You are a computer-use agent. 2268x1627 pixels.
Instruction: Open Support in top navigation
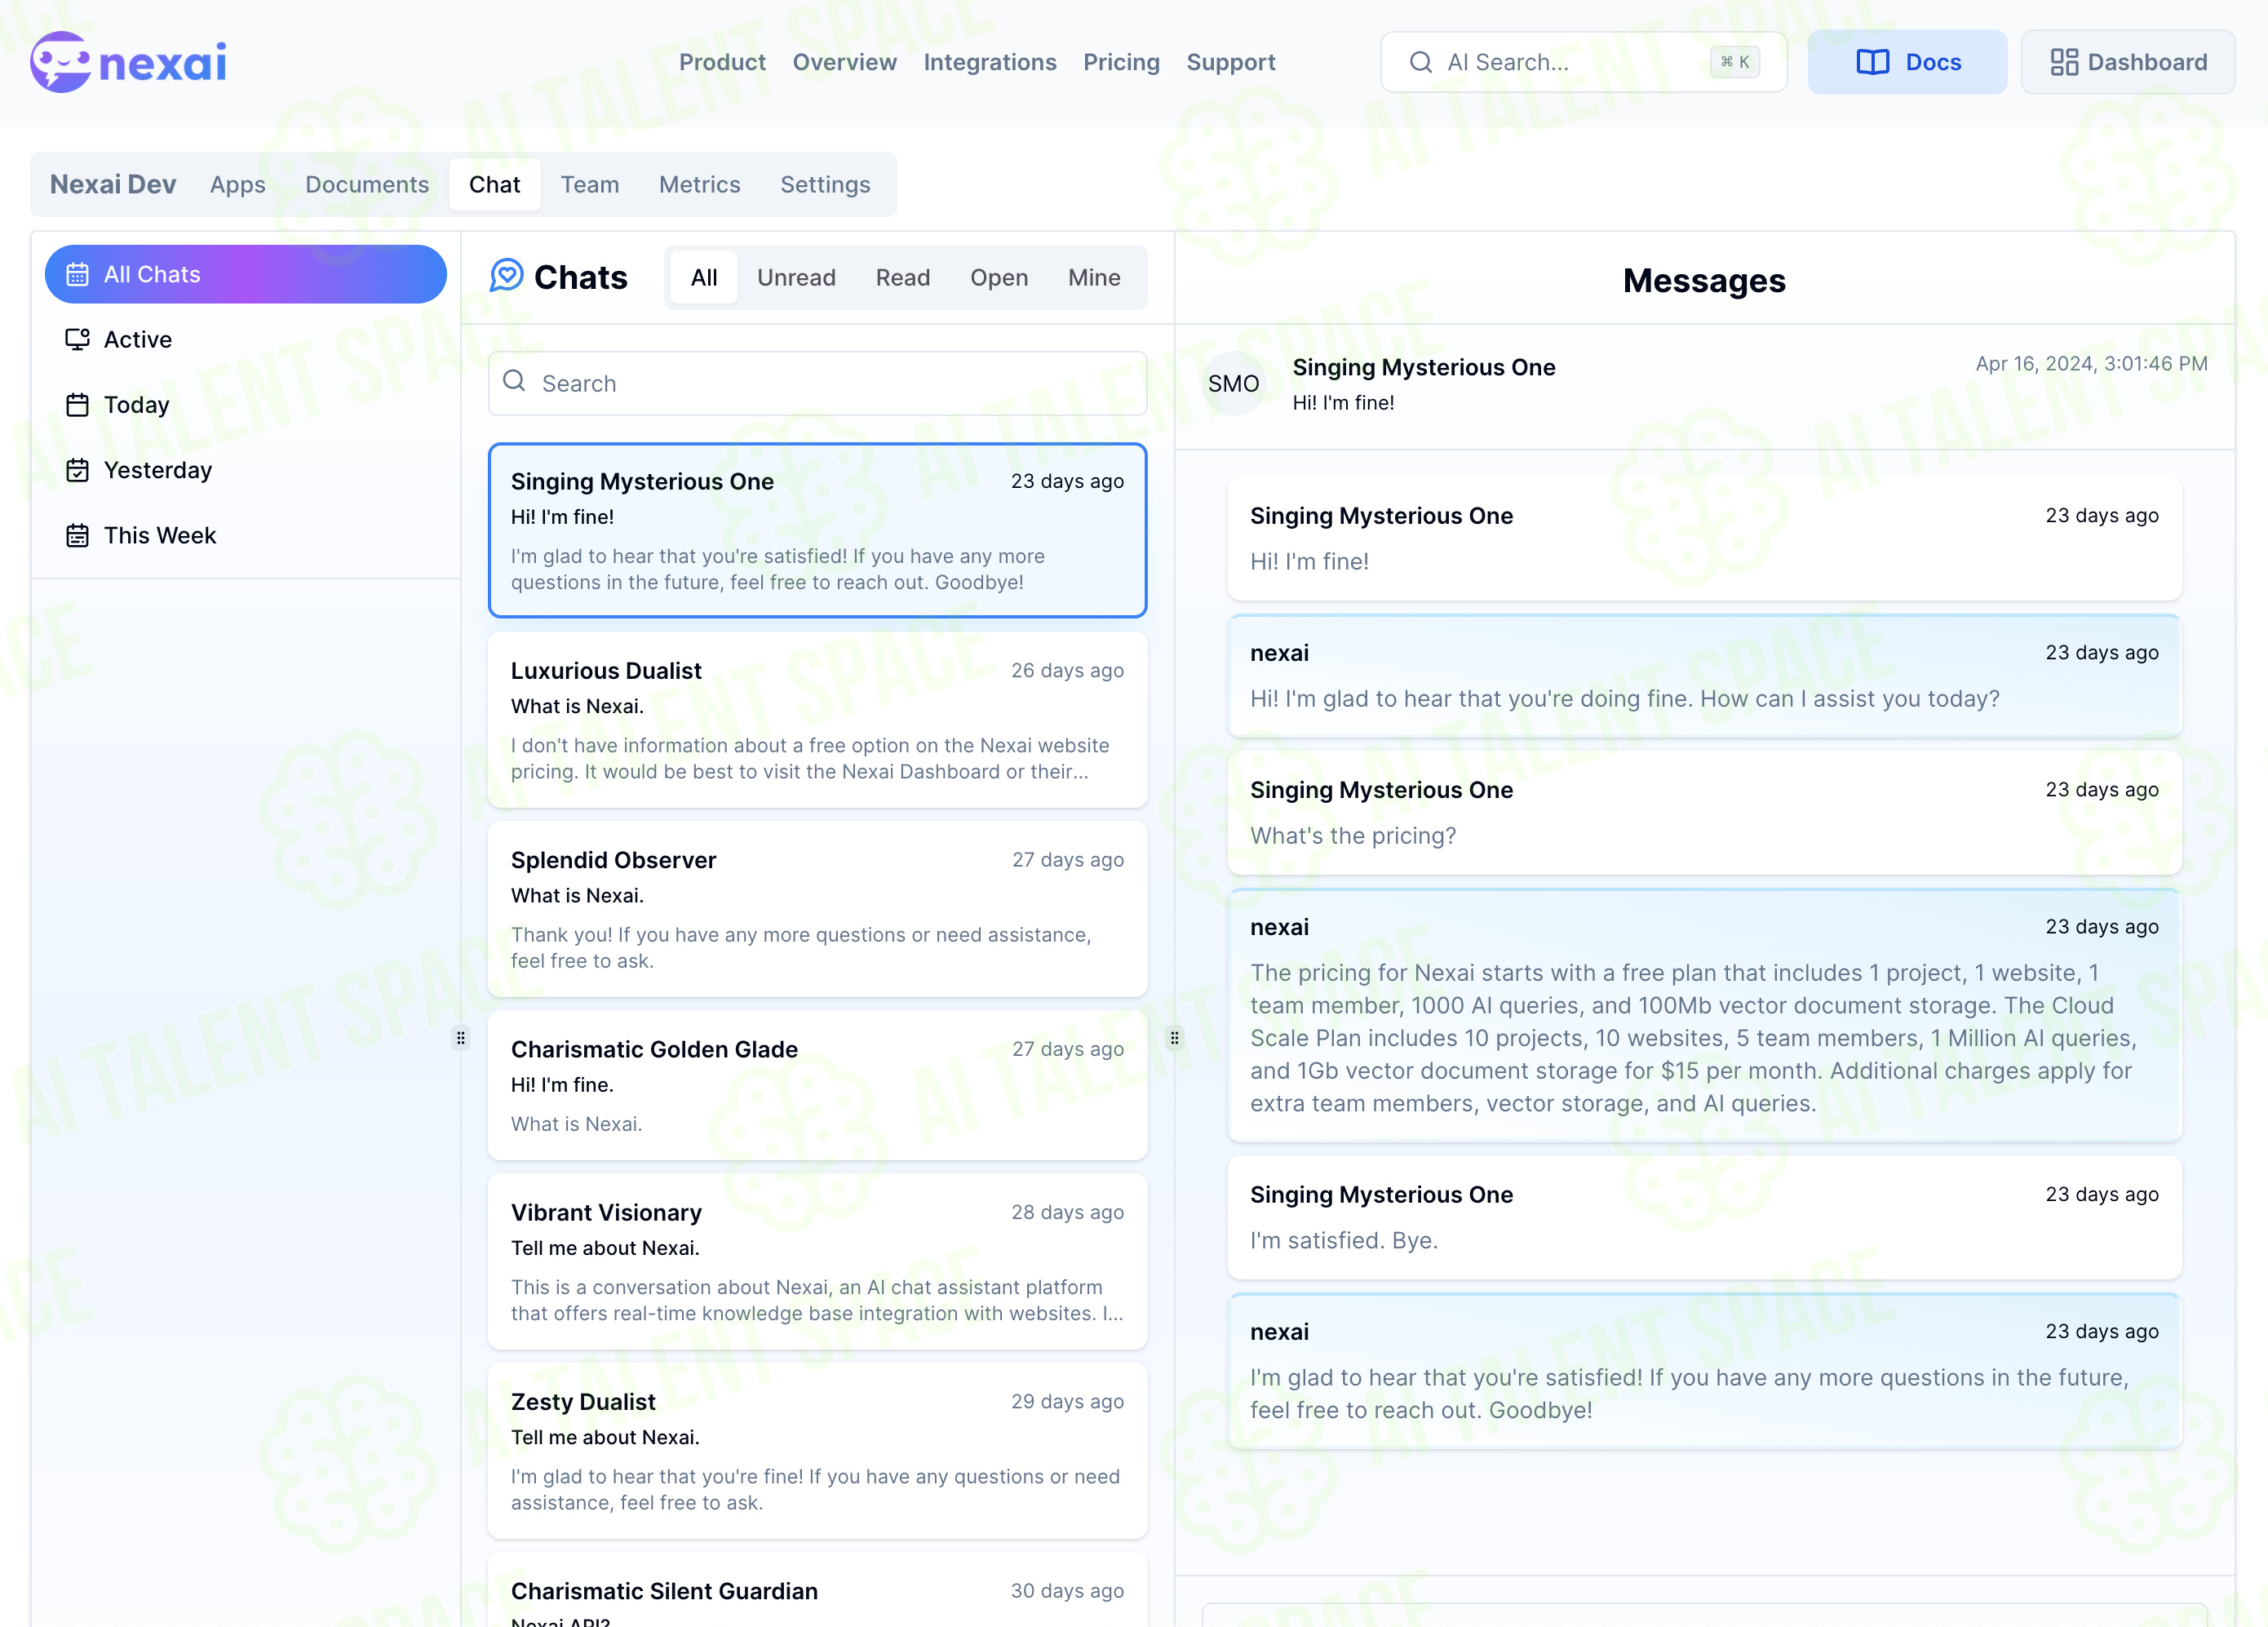click(x=1230, y=62)
